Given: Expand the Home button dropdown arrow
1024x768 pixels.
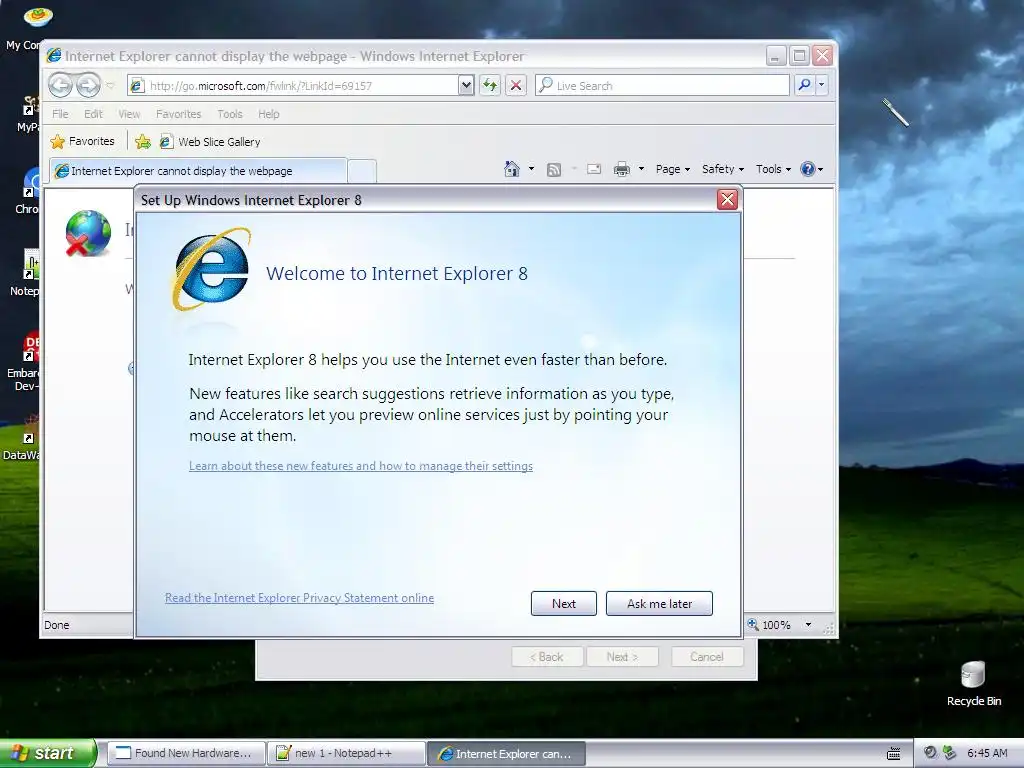Looking at the screenshot, I should pos(531,169).
